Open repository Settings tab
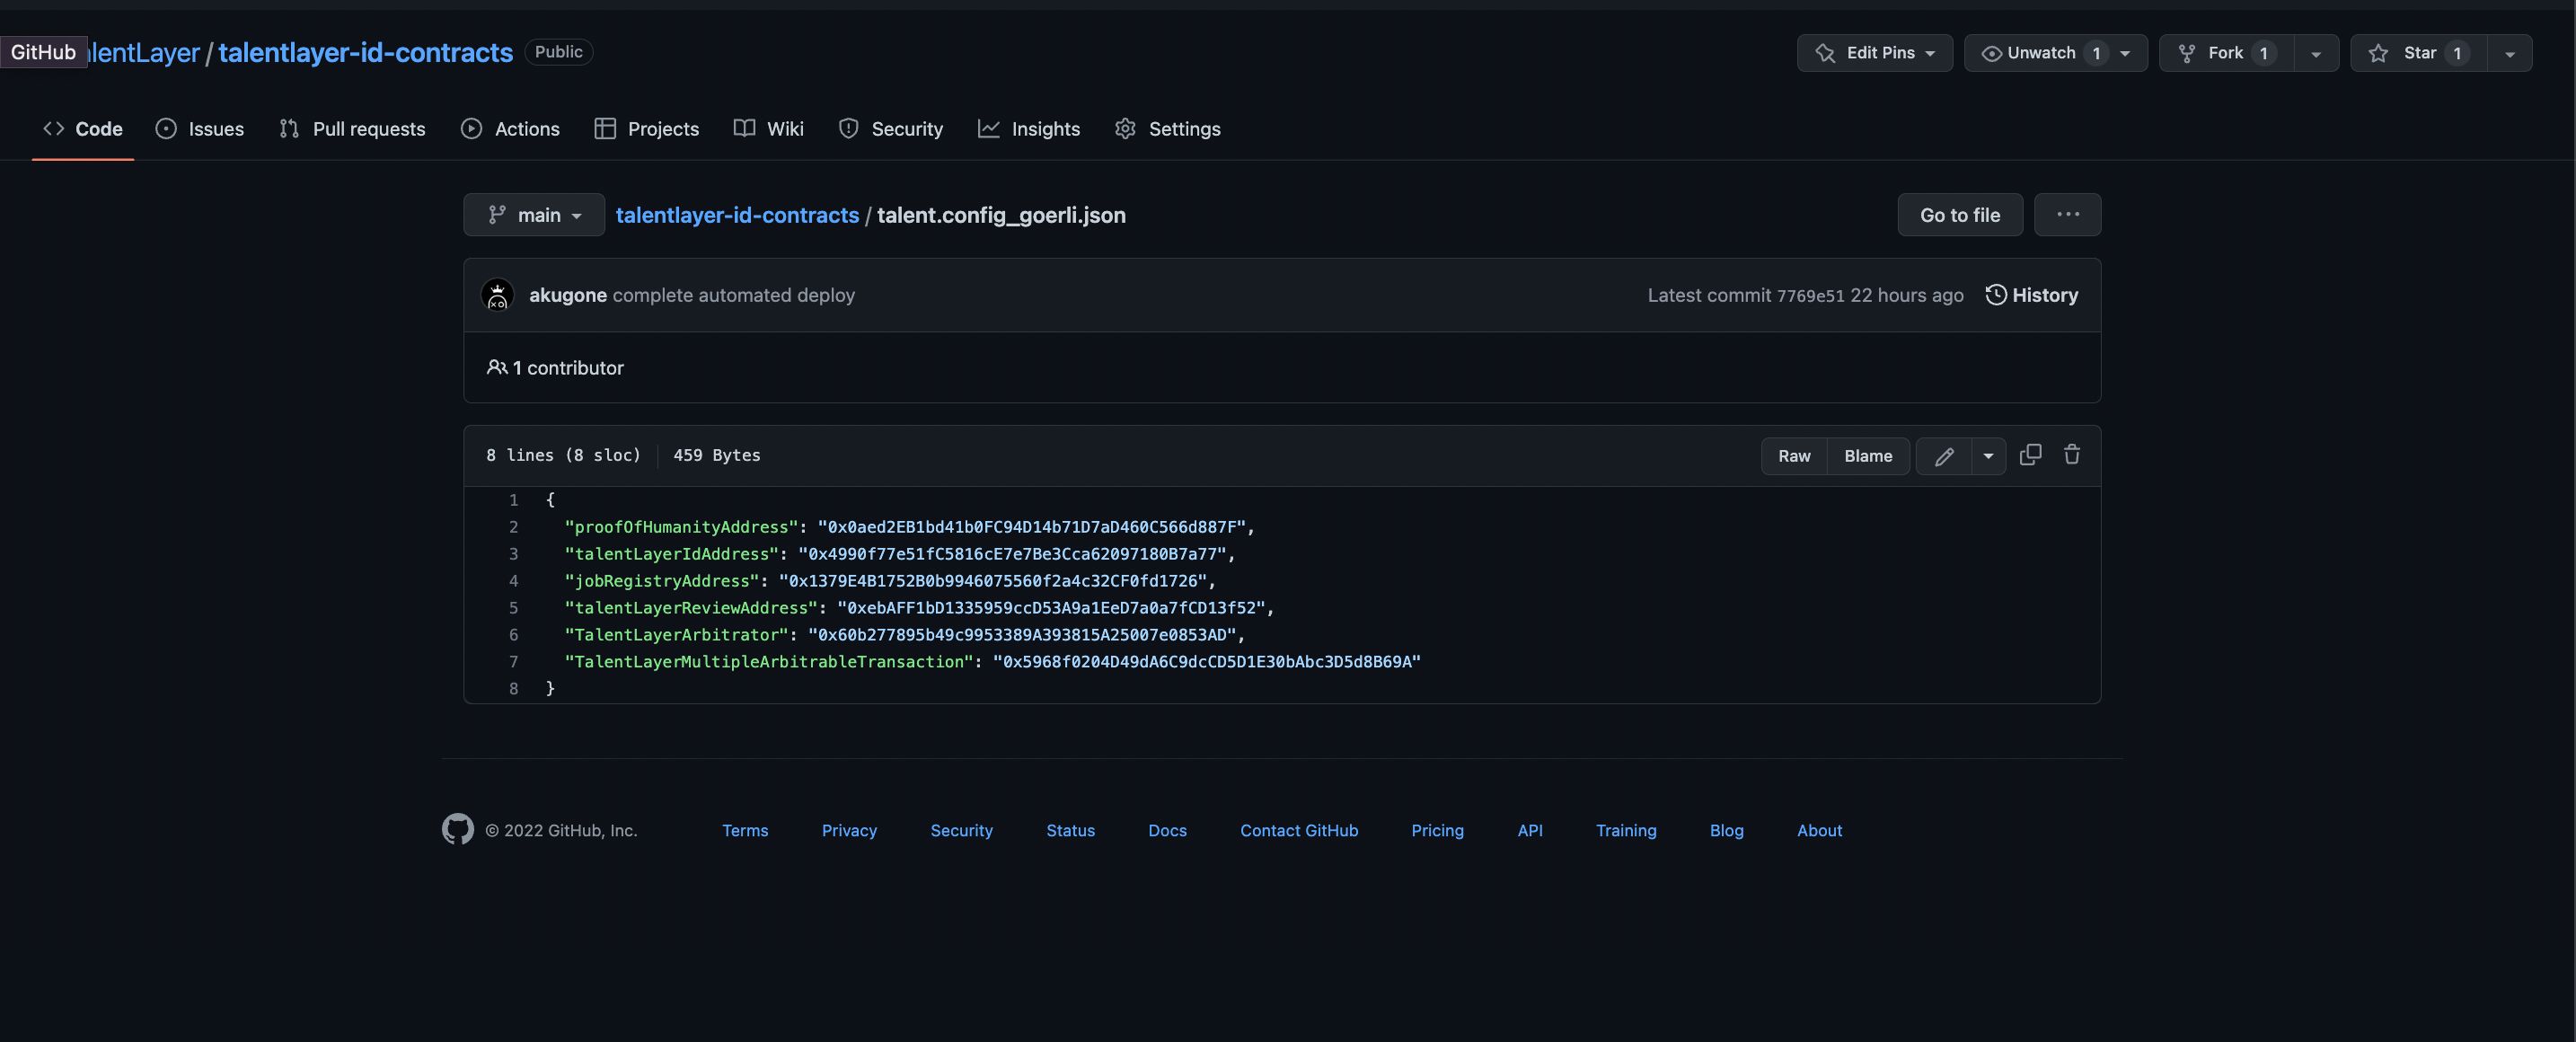Image resolution: width=2576 pixels, height=1042 pixels. [x=1168, y=129]
